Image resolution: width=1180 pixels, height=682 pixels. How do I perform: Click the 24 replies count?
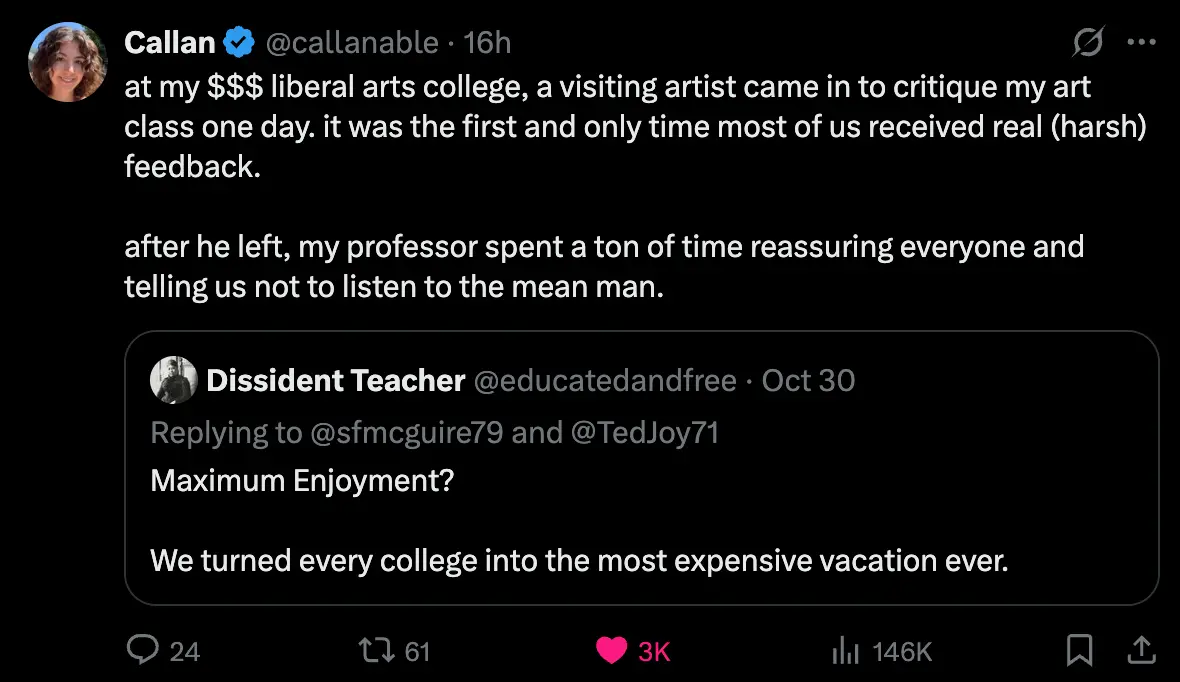pos(184,652)
